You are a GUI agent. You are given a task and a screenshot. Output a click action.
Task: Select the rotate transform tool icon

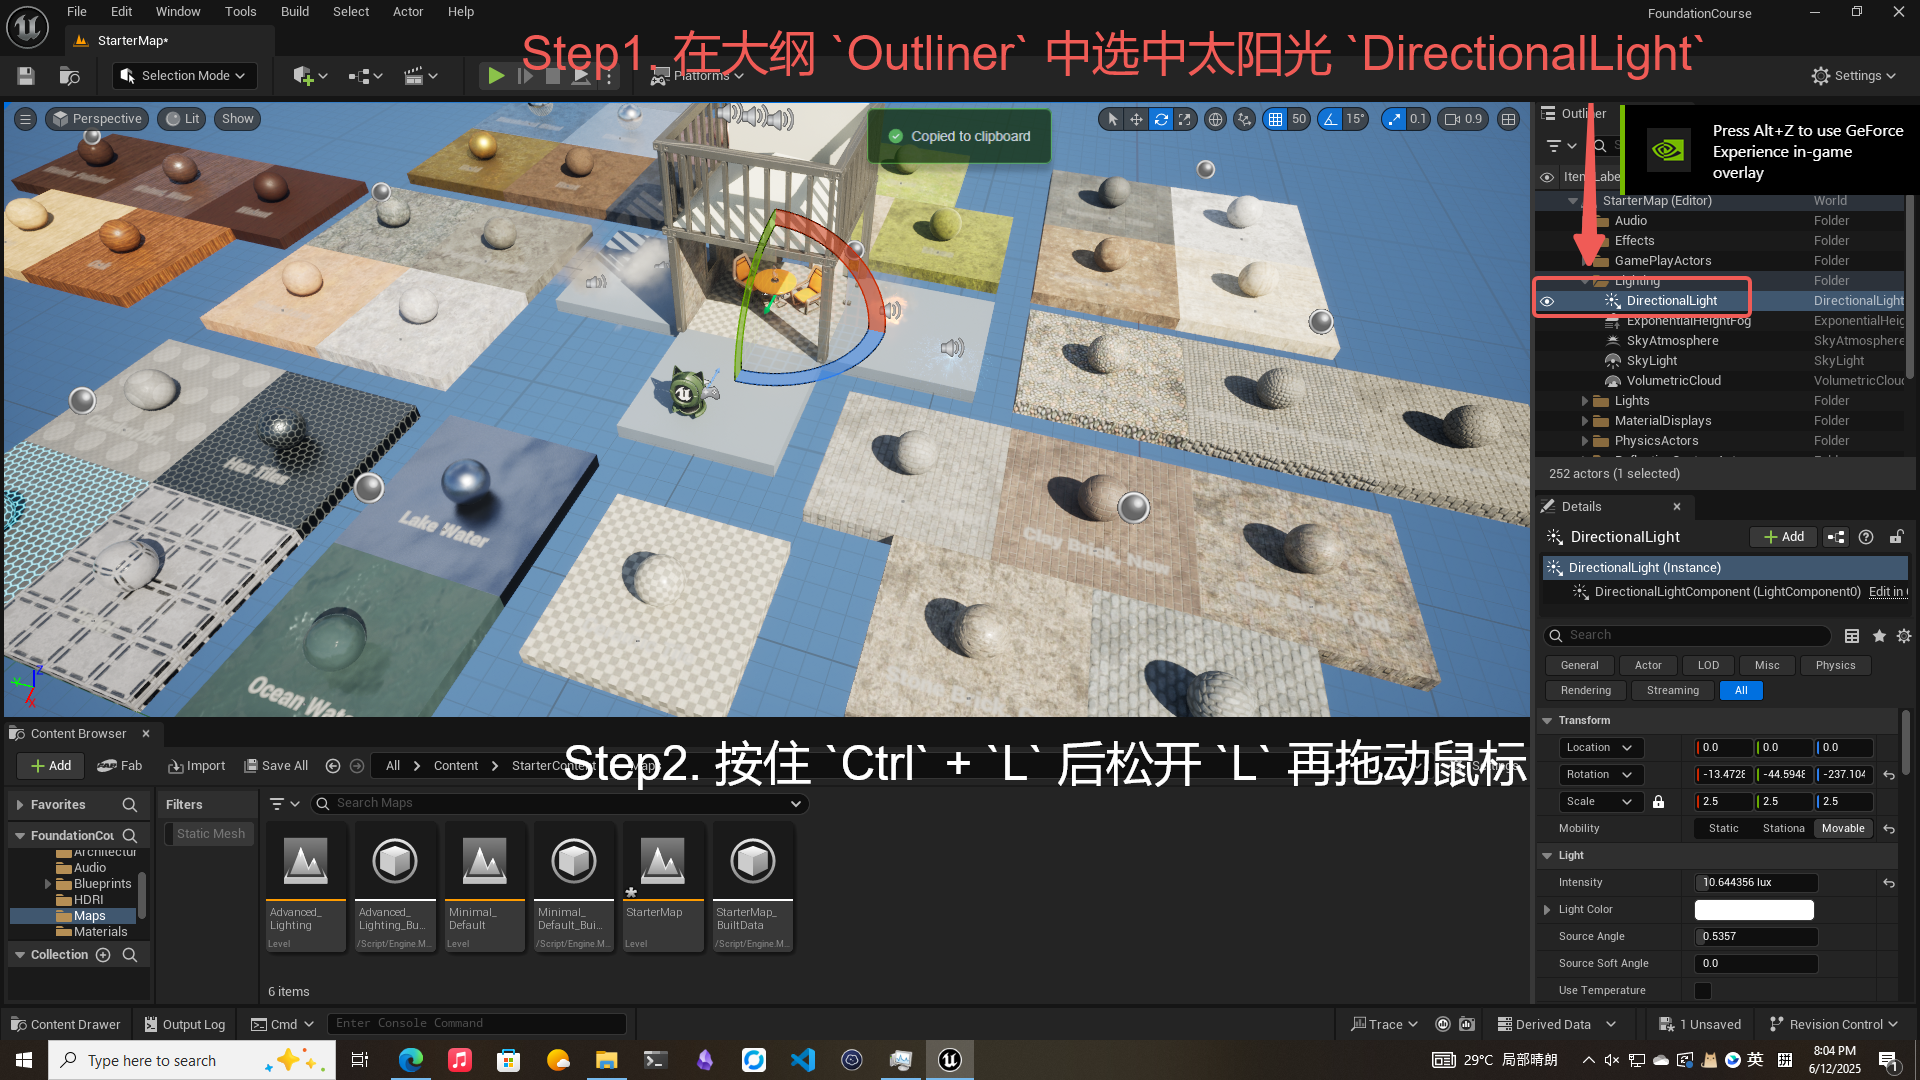click(x=1161, y=119)
